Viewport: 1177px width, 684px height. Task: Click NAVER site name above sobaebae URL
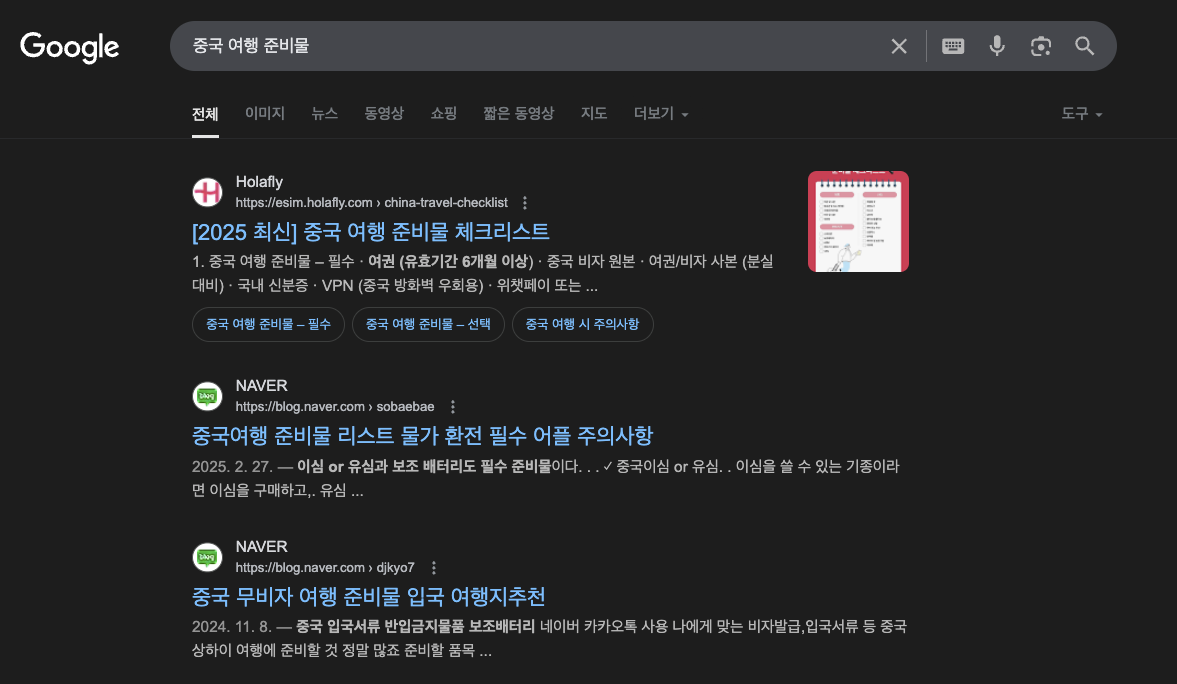tap(261, 386)
